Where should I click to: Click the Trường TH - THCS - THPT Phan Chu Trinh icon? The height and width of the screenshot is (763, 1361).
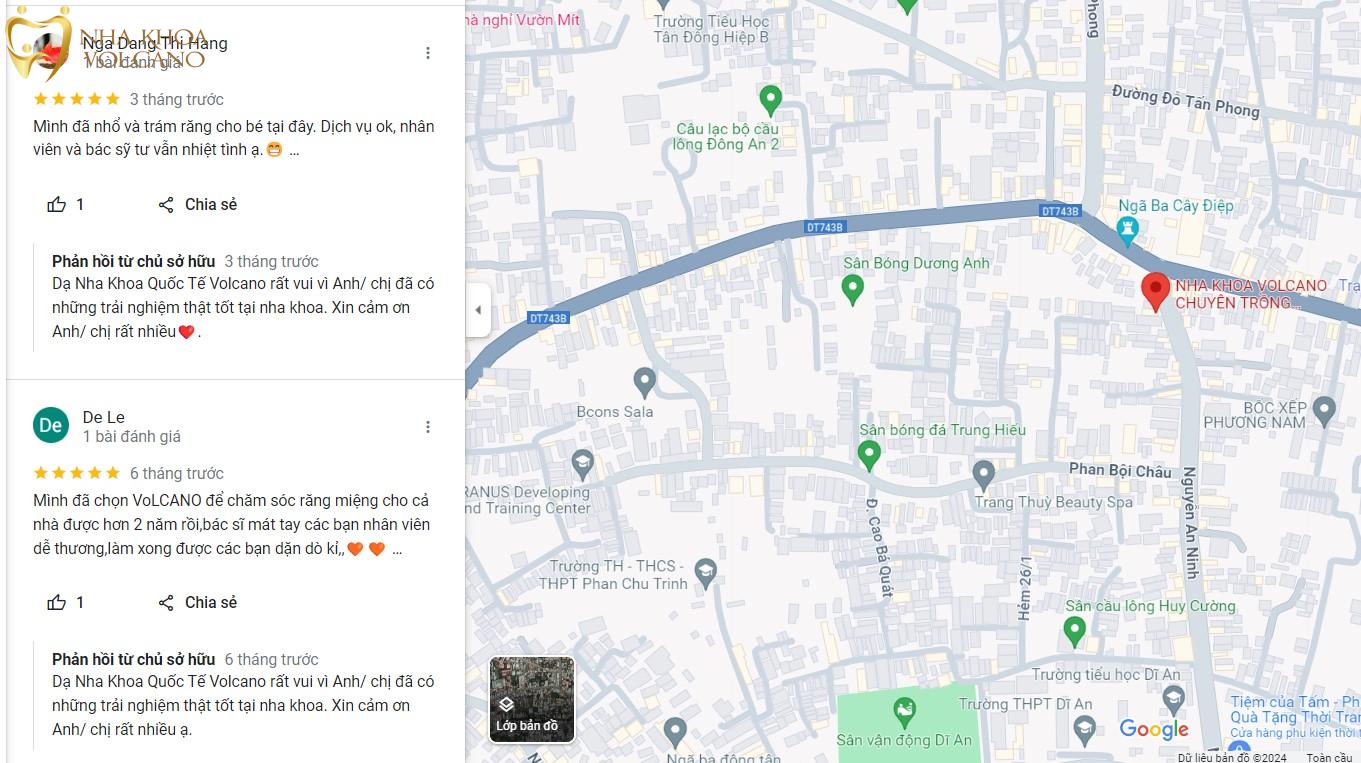tap(706, 573)
